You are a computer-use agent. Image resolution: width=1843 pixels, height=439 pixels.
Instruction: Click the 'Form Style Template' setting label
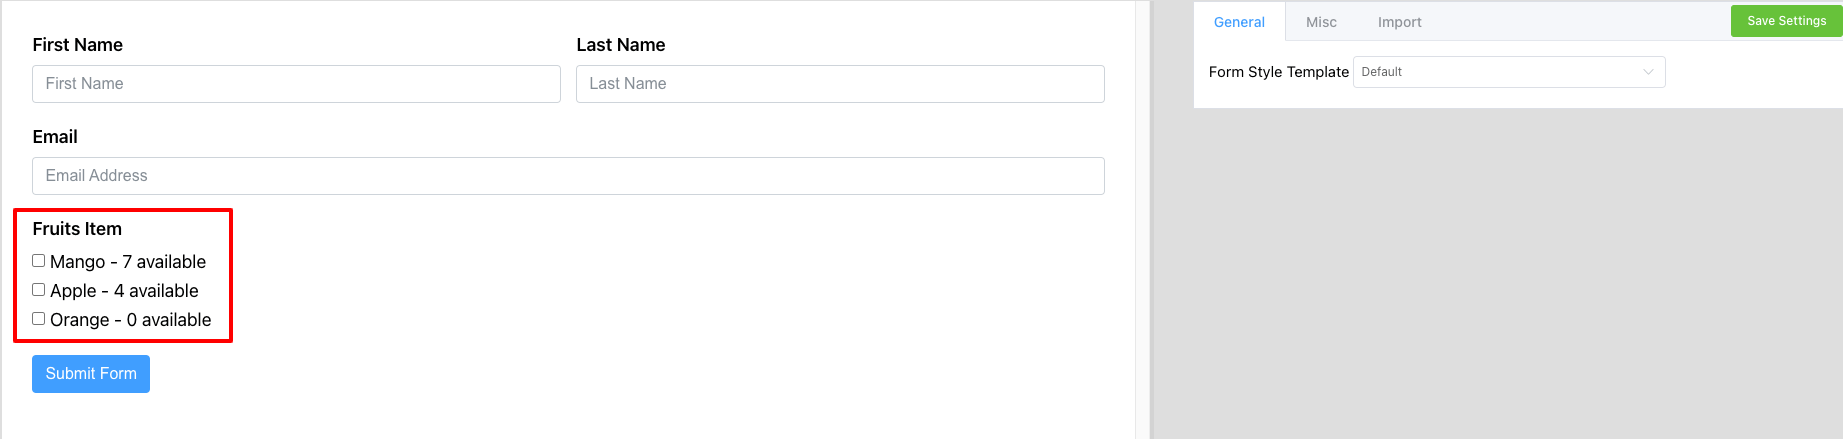pyautogui.click(x=1278, y=72)
